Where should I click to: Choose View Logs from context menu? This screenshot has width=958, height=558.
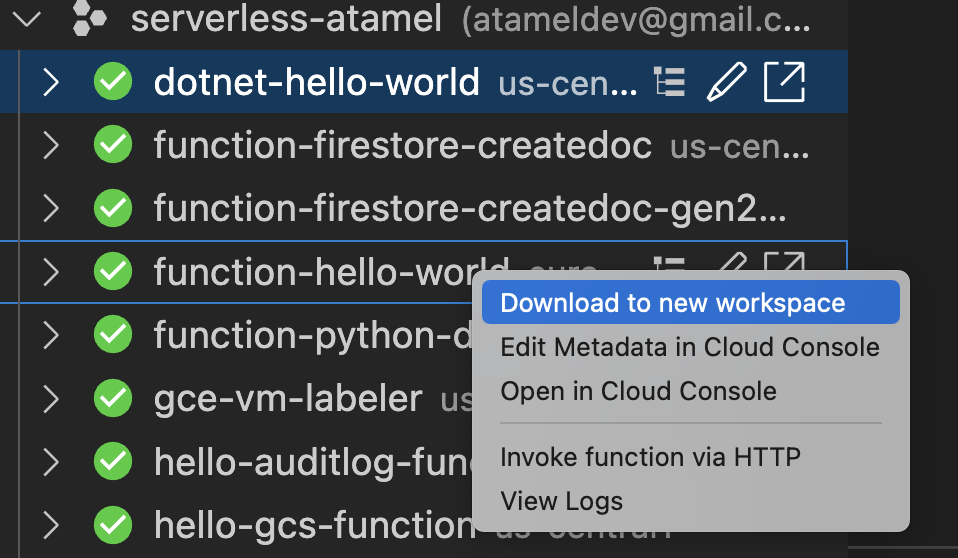(690, 501)
